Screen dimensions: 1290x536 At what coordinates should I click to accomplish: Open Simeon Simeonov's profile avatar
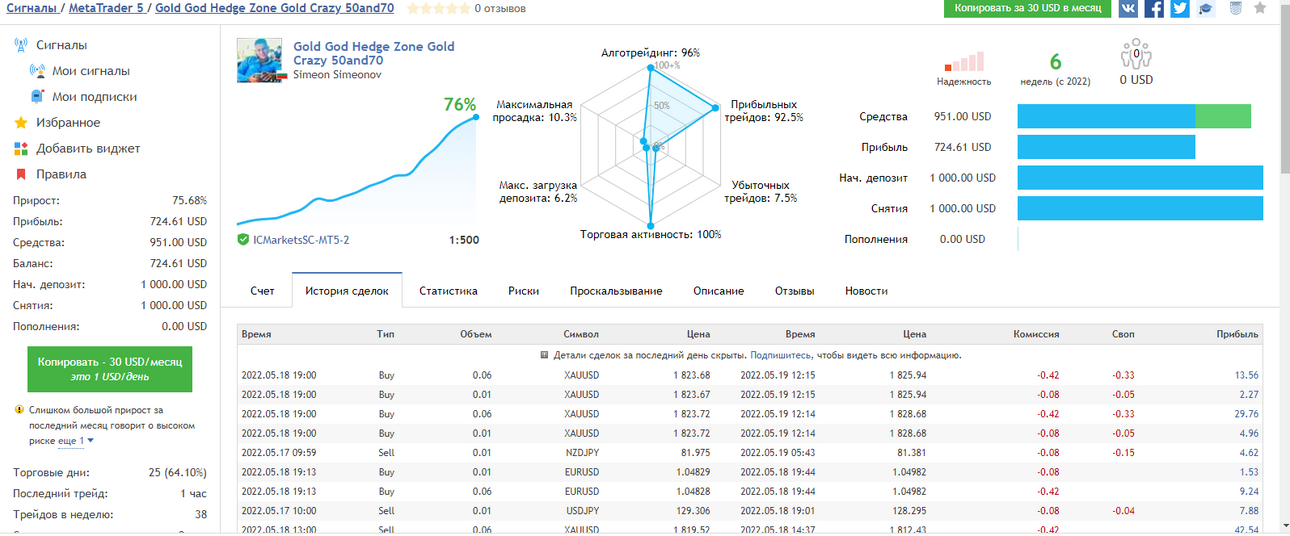tap(260, 60)
